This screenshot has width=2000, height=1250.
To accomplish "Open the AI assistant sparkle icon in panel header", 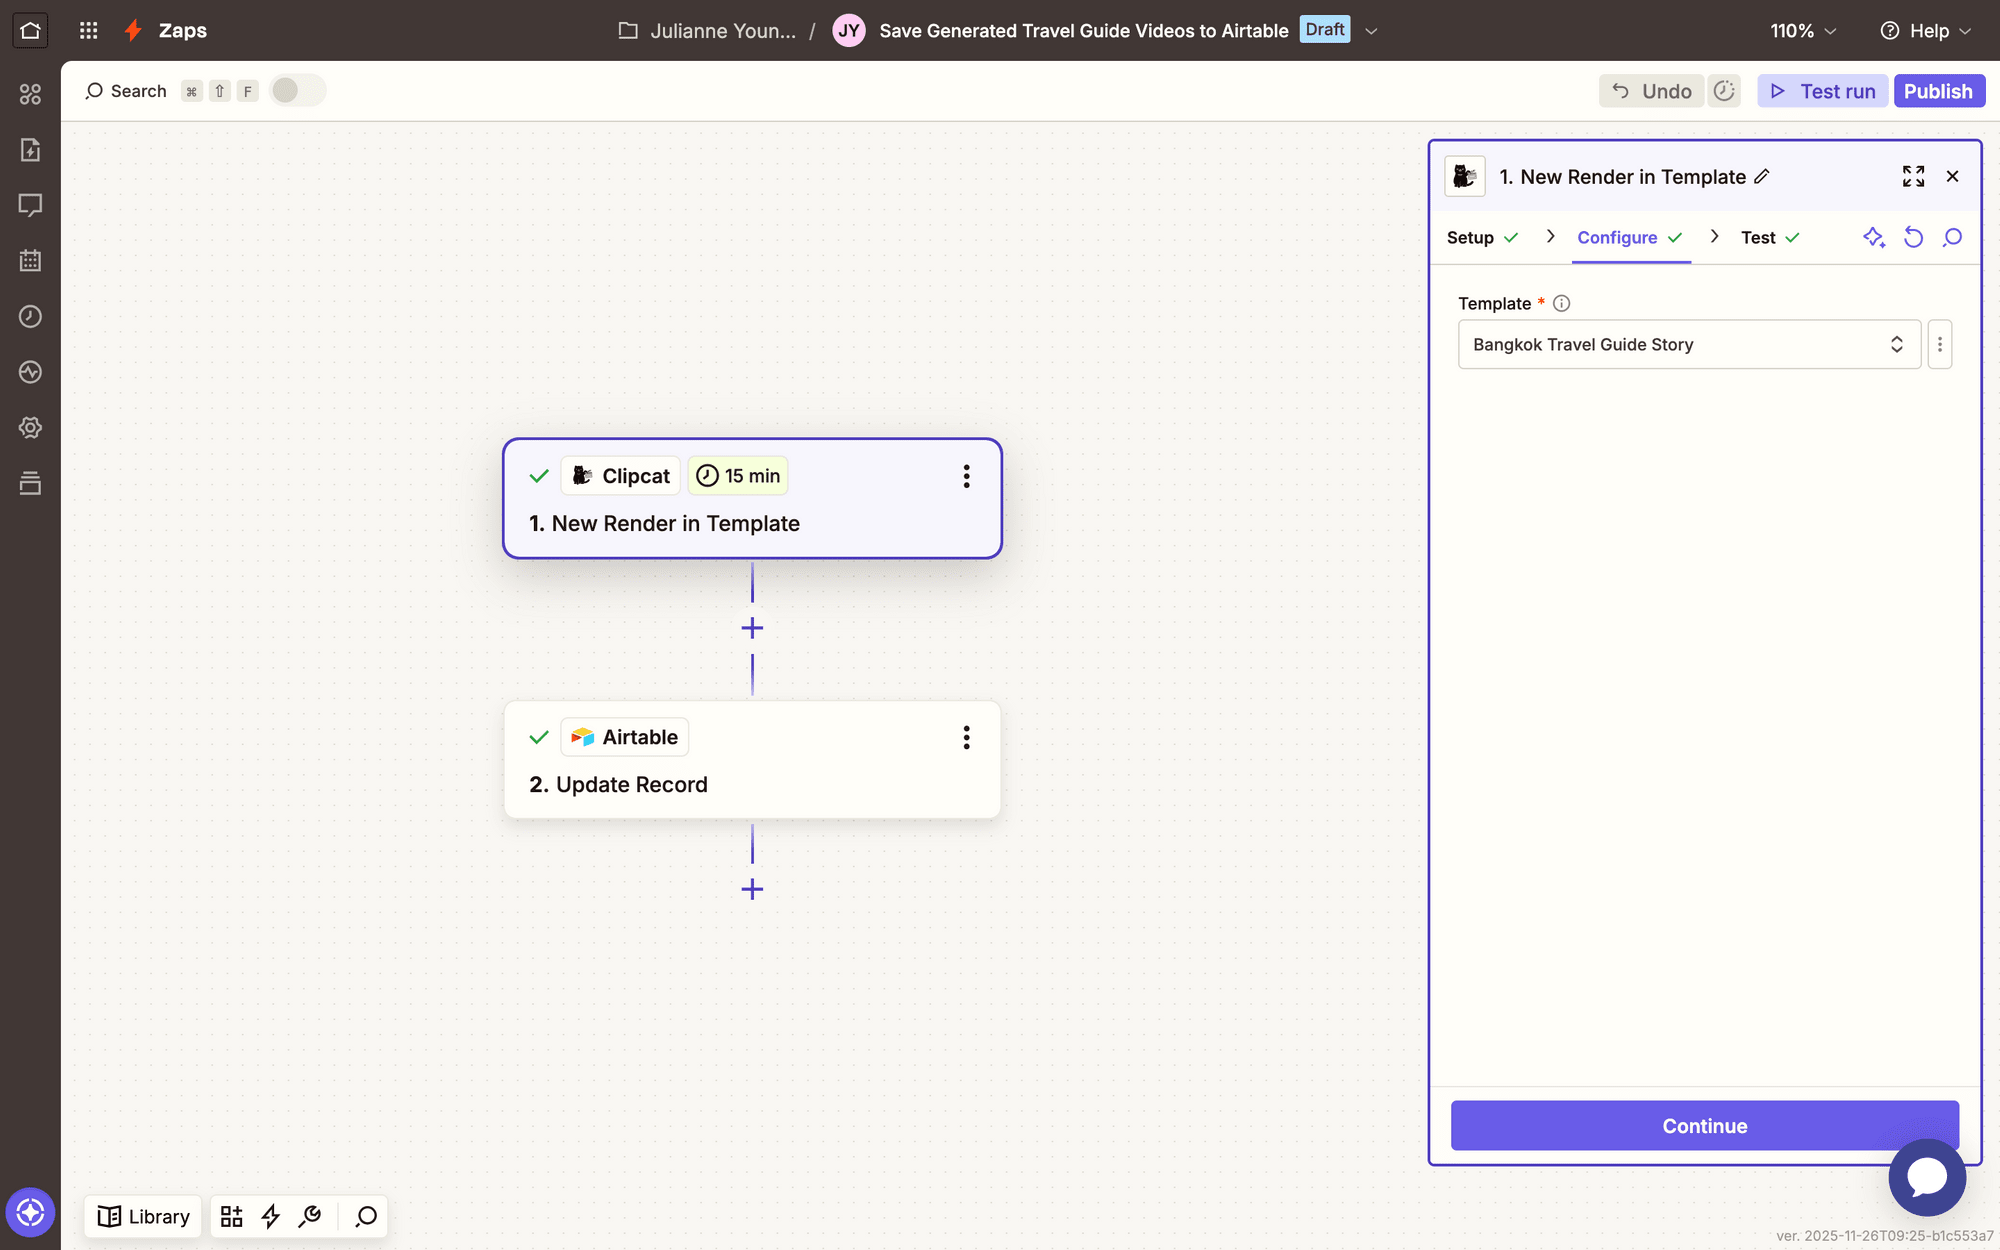I will [x=1874, y=237].
